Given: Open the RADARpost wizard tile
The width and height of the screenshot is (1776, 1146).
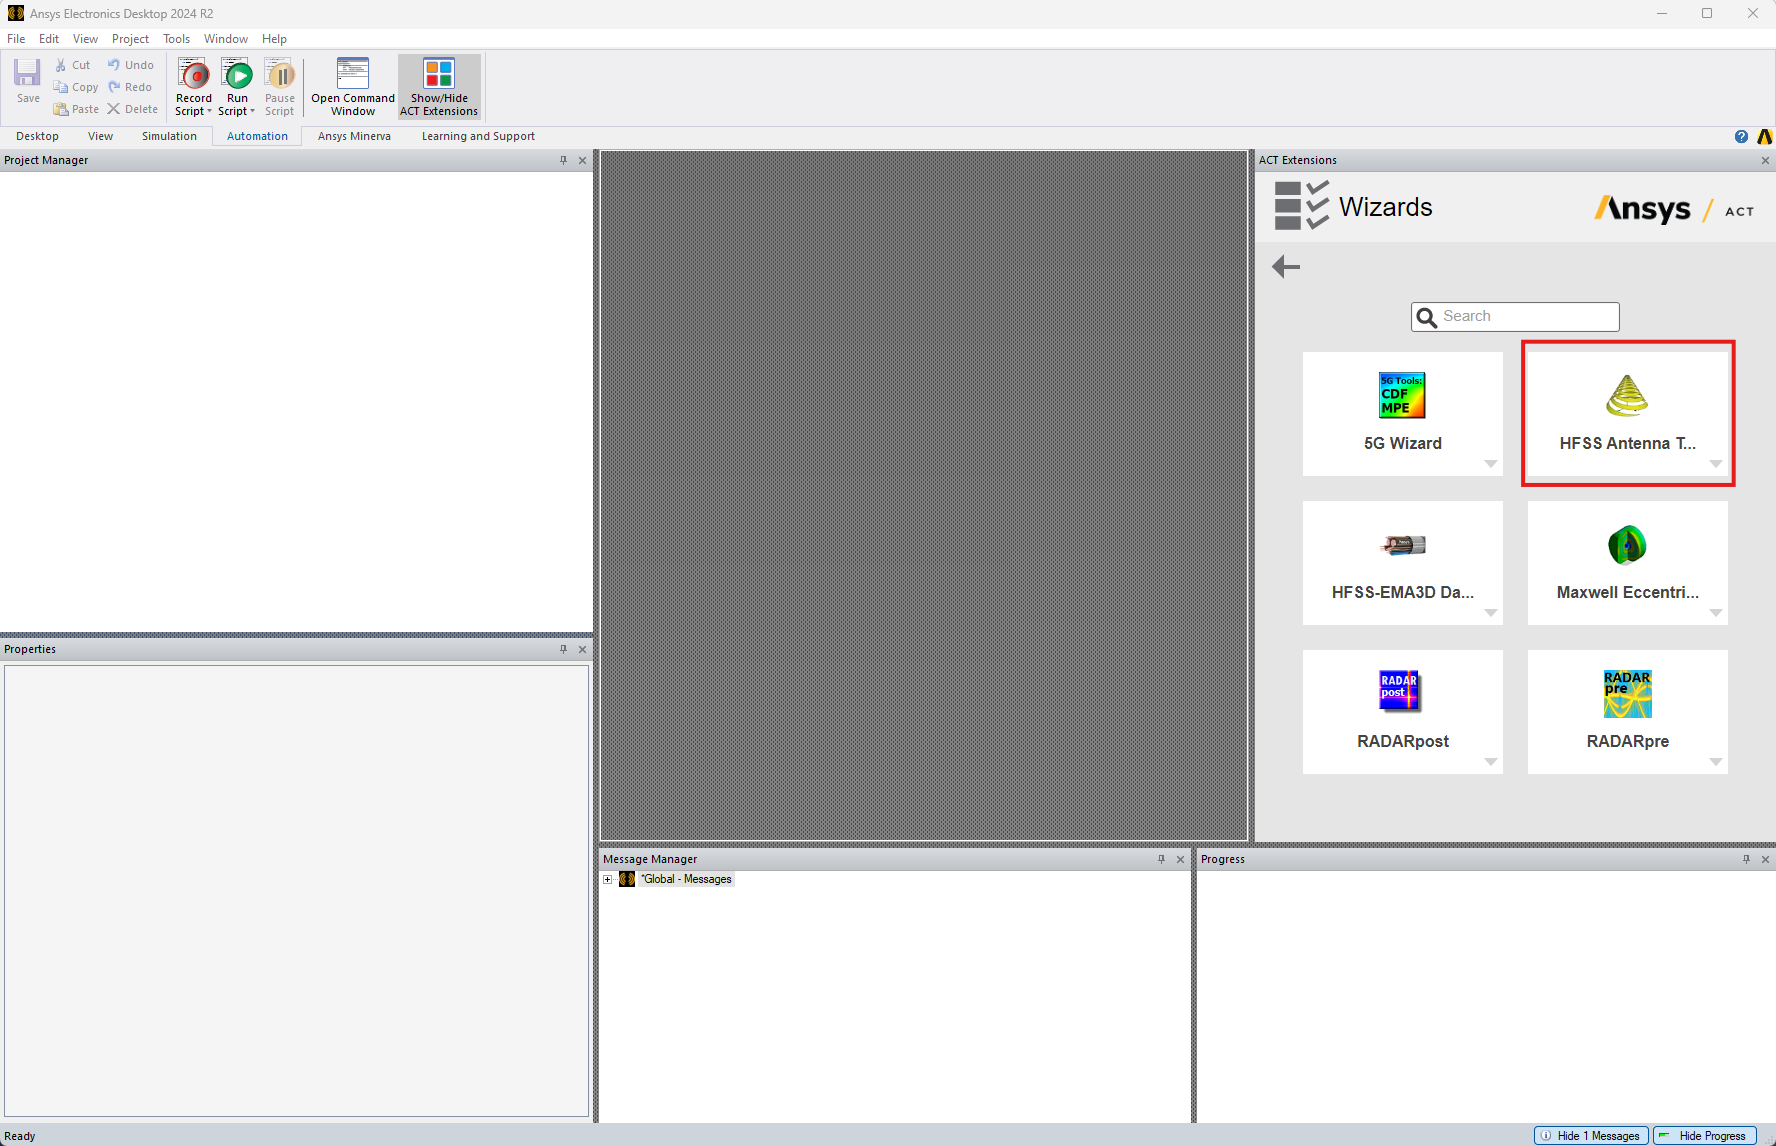Looking at the screenshot, I should tap(1403, 712).
